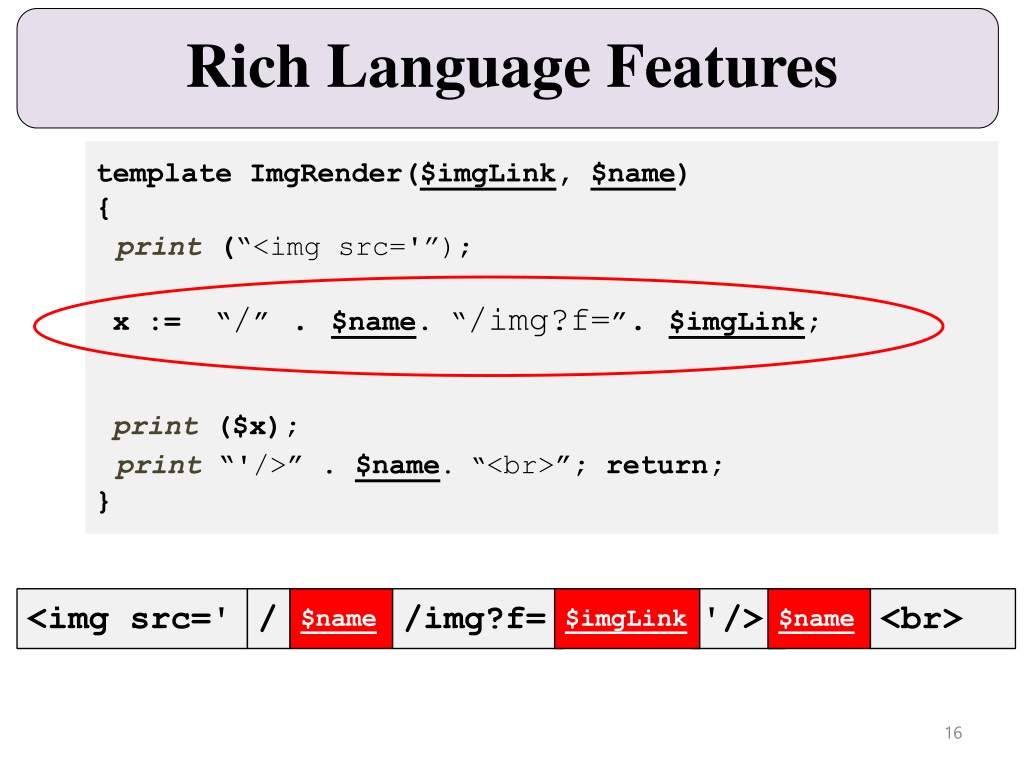
Task: Click the slide number 16
Action: pyautogui.click(x=953, y=733)
